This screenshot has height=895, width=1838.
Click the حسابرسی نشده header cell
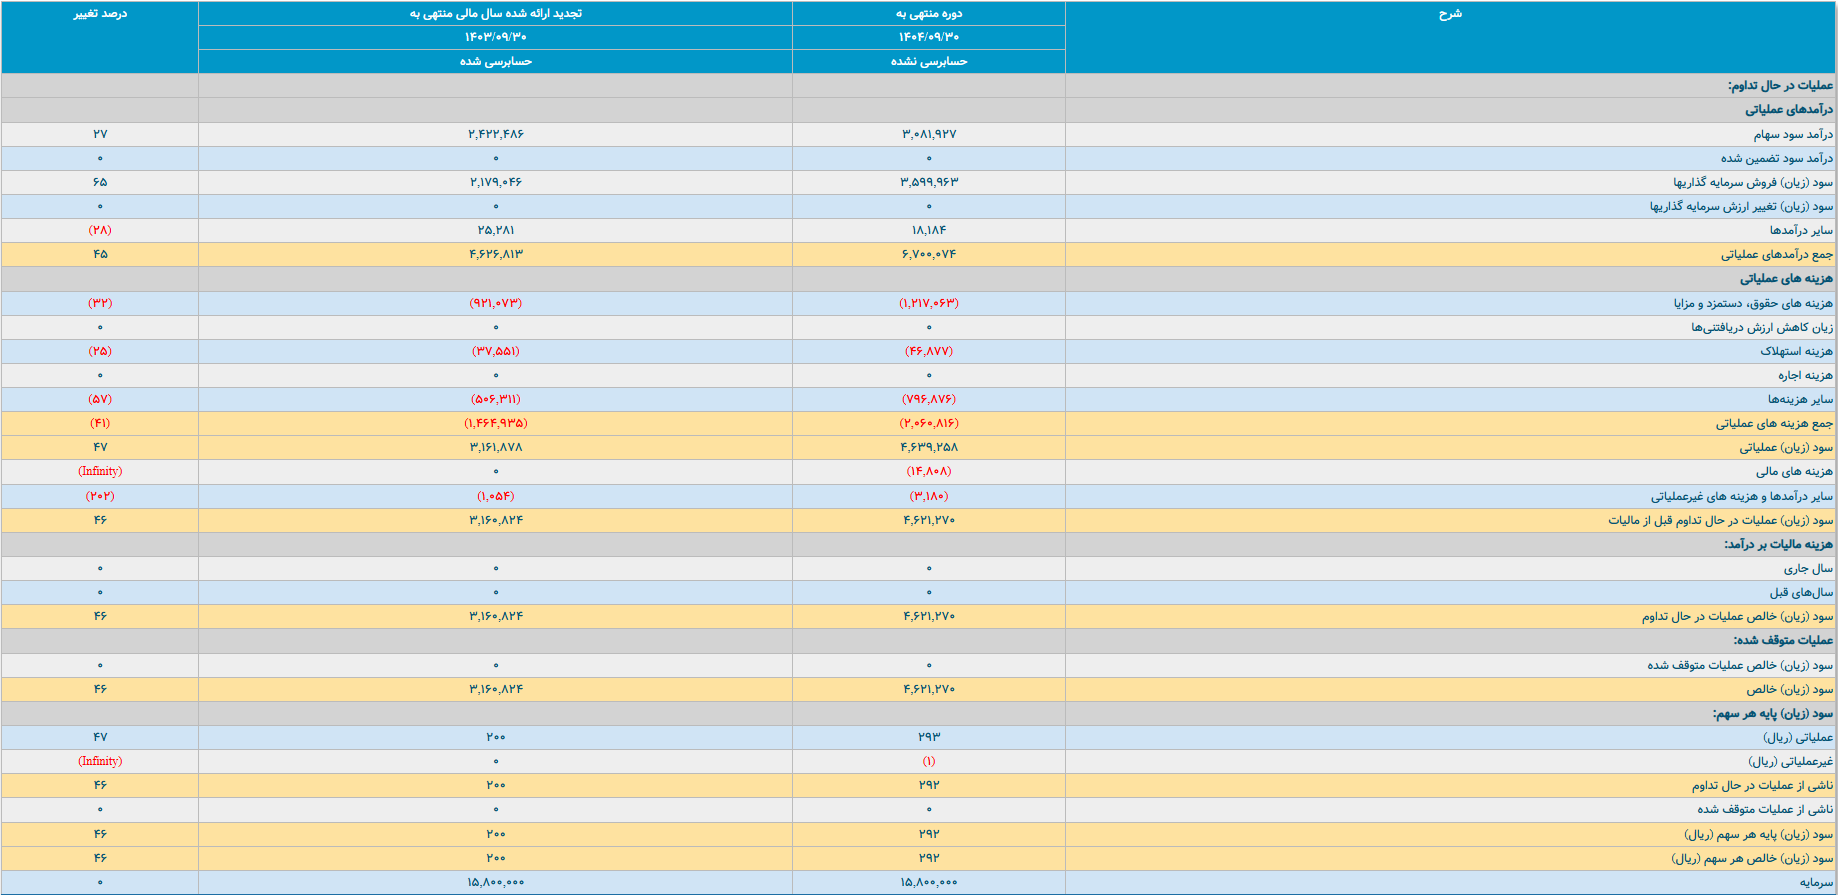click(928, 61)
